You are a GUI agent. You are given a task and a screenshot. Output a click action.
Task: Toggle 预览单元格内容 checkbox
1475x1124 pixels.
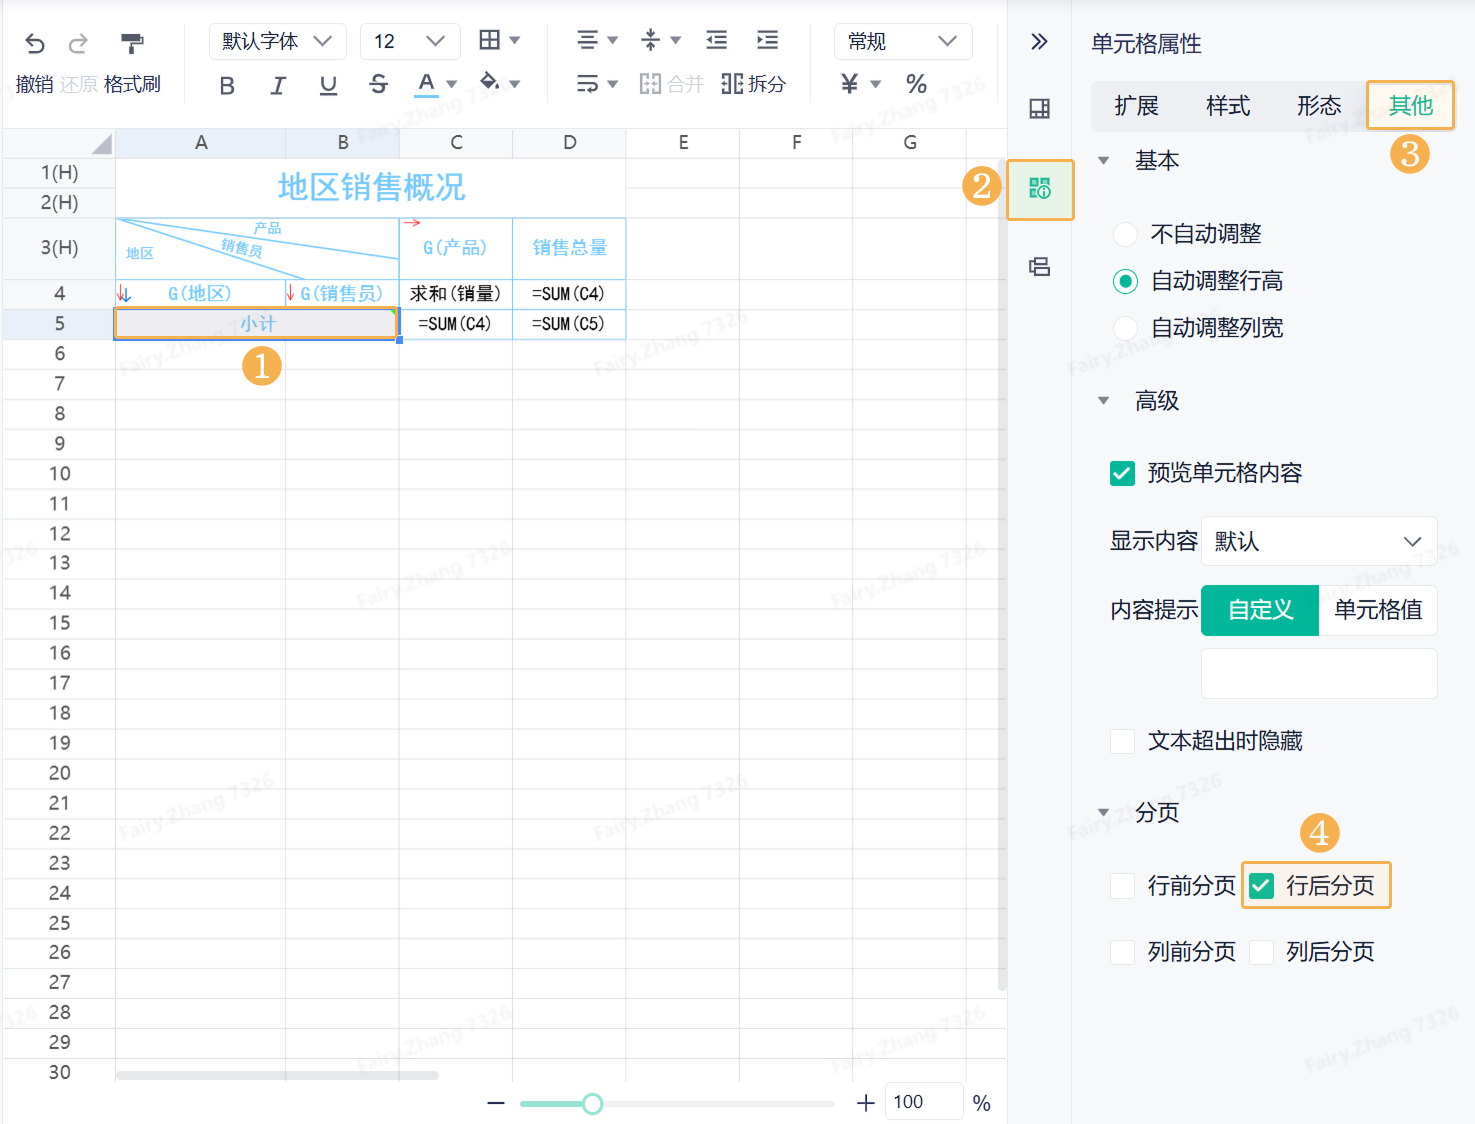(1122, 473)
